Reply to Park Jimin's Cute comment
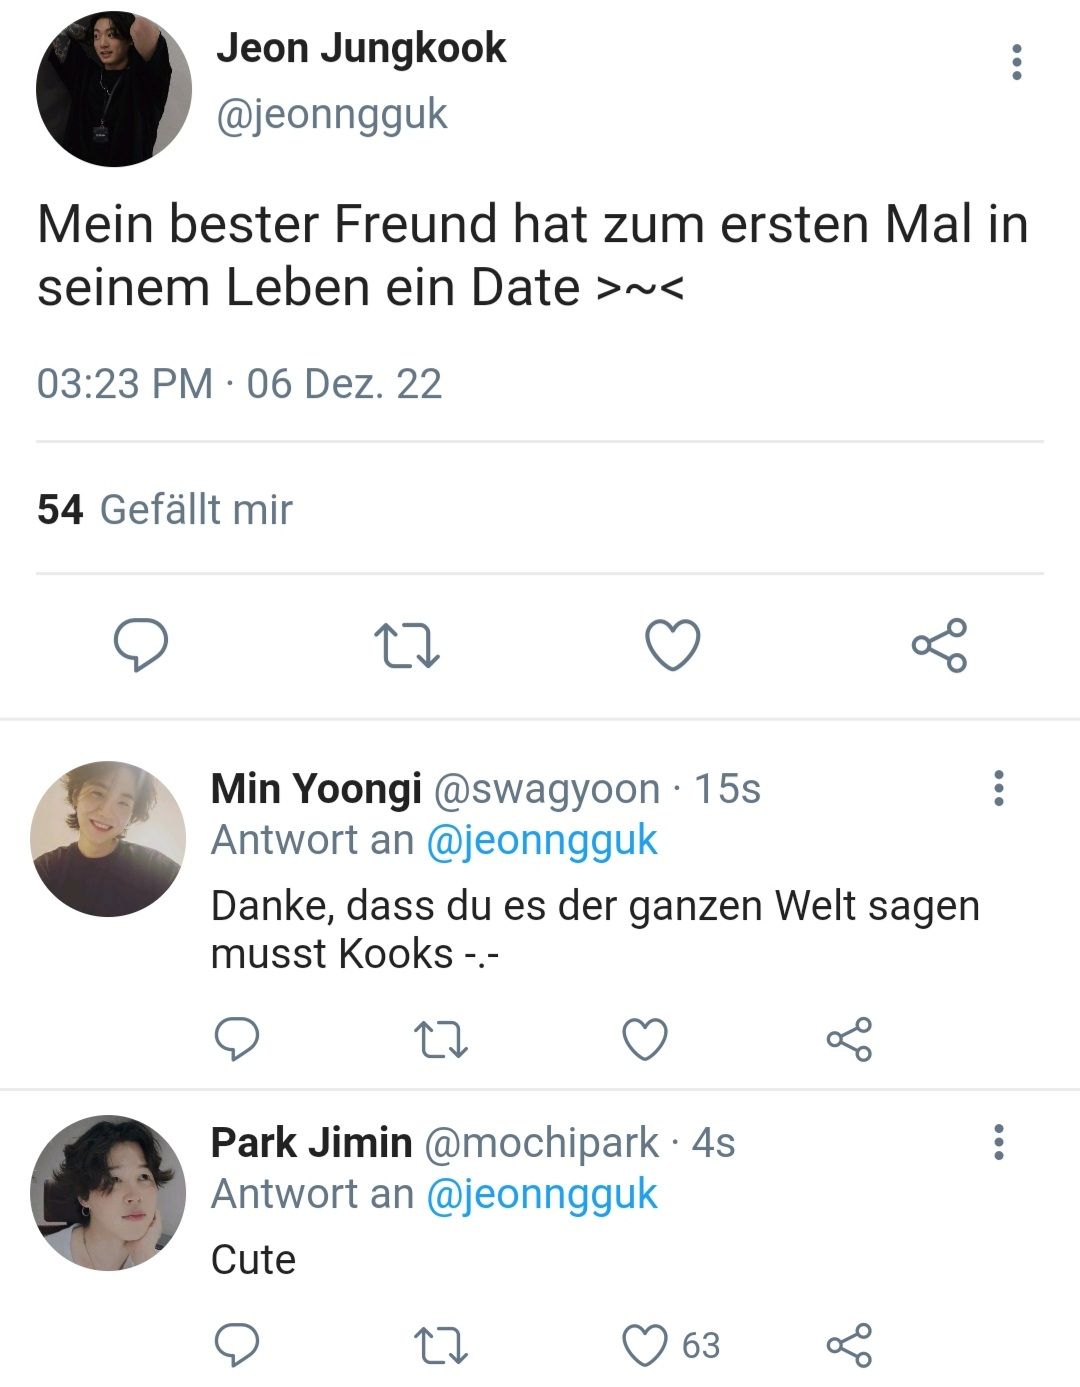Screen dimensions: 1080x1387 [237, 1345]
